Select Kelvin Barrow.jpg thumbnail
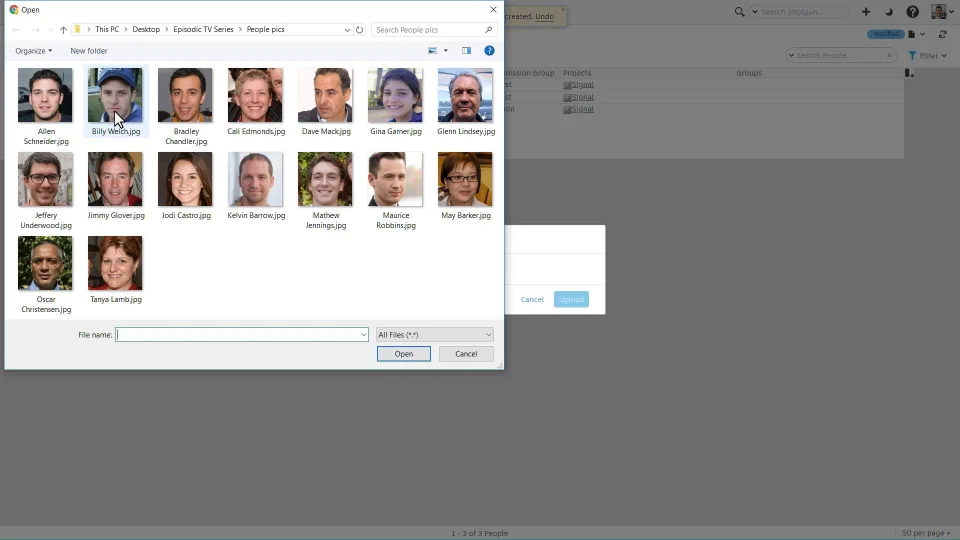The image size is (960, 540). (255, 179)
